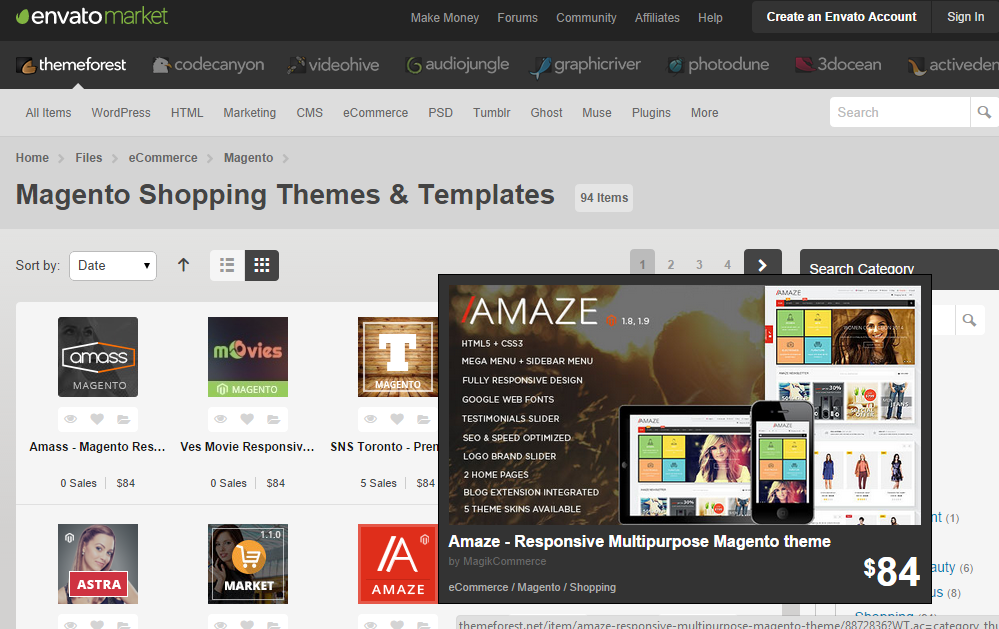Go to Home in the breadcrumb
This screenshot has width=999, height=629.
tap(32, 157)
